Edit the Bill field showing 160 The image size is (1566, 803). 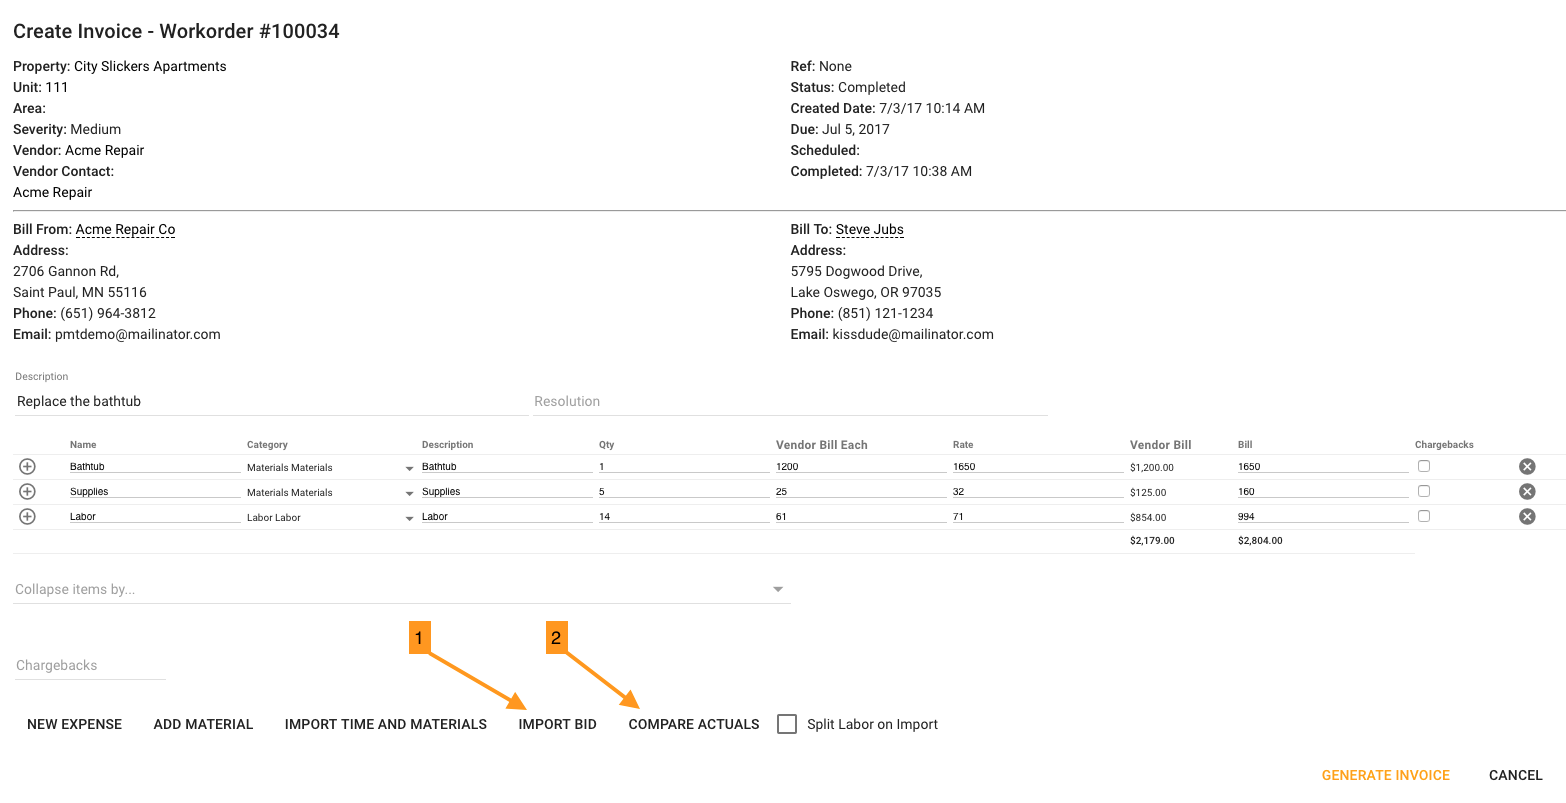point(1322,492)
